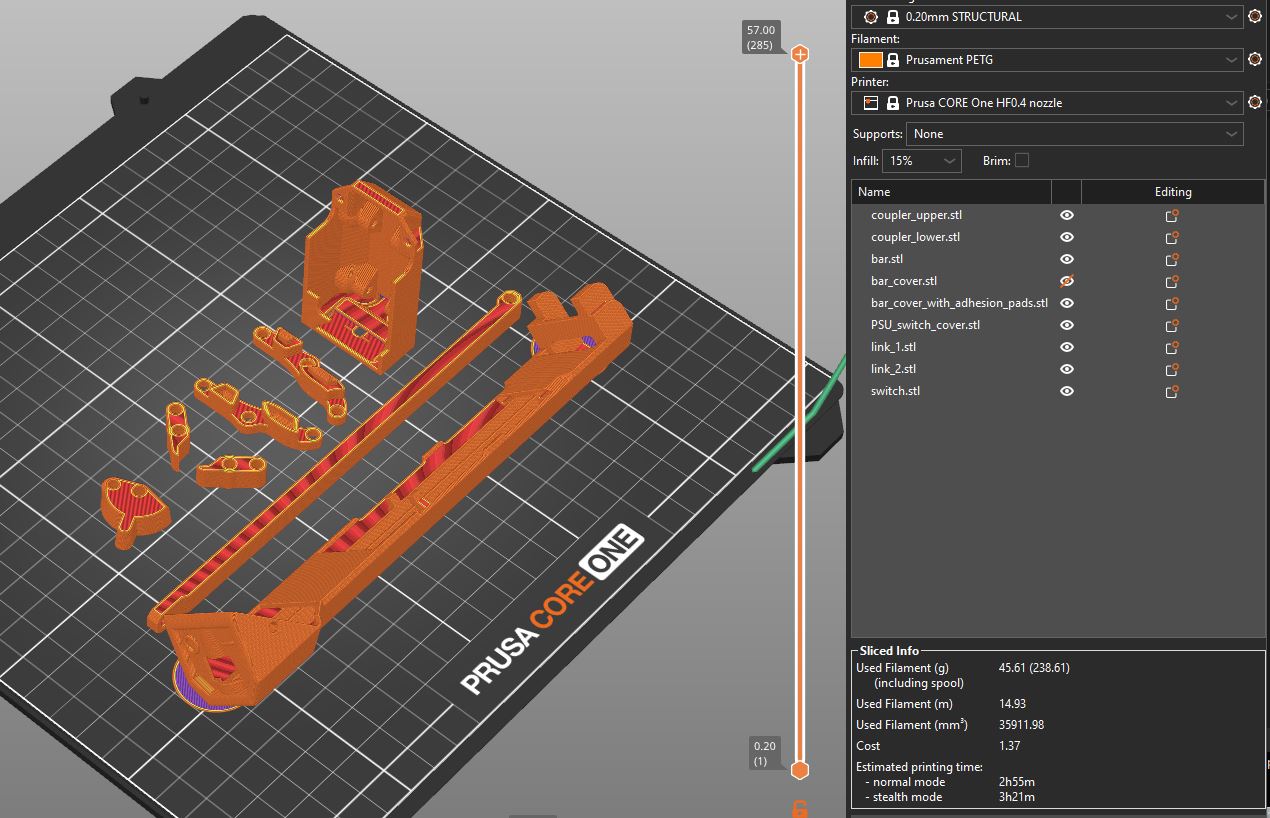
Task: Click the orange filament color swatch
Action: coord(870,60)
